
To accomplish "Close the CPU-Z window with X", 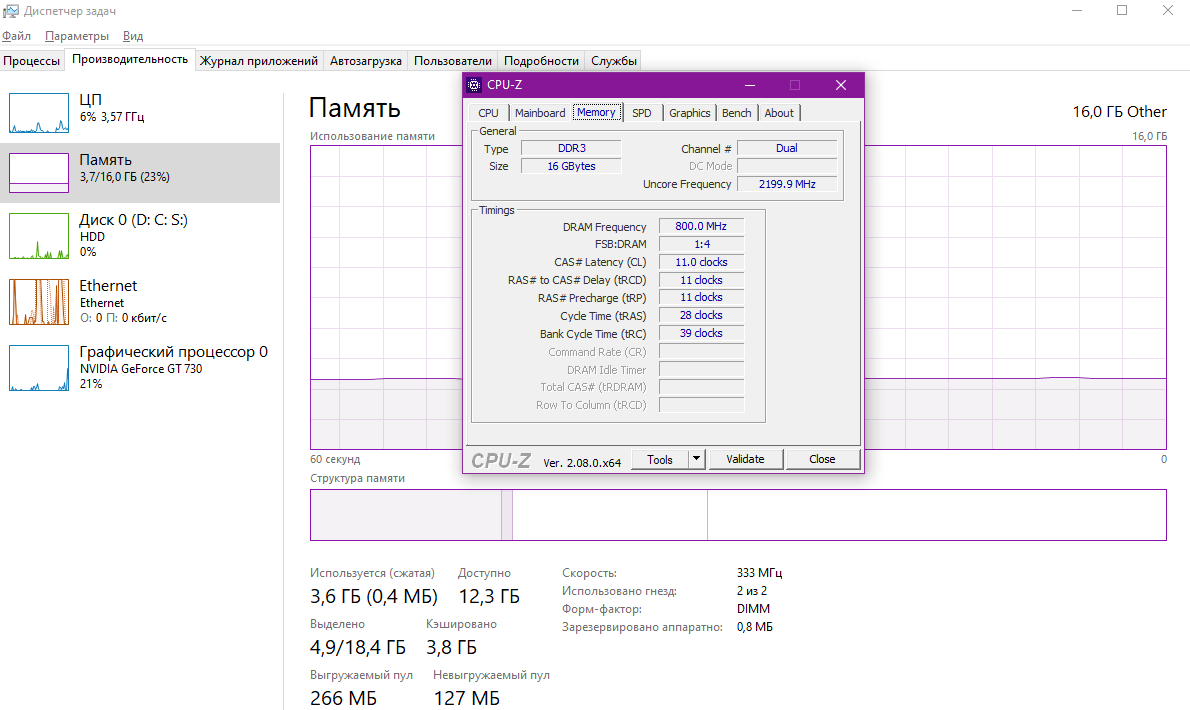I will (x=841, y=85).
